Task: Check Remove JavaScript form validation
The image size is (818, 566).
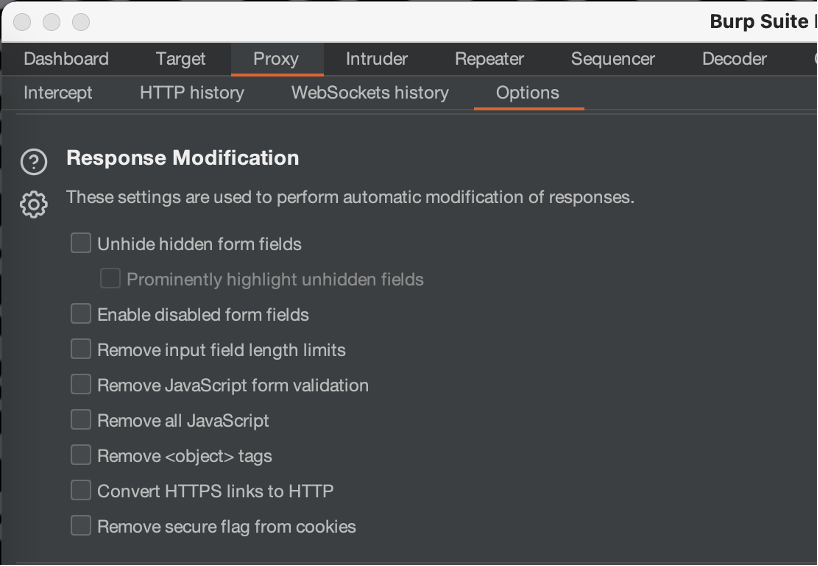Action: (81, 384)
